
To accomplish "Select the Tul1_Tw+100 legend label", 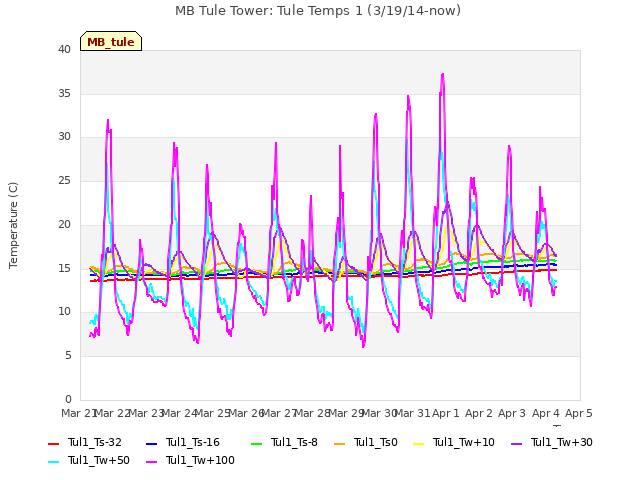I will (x=200, y=460).
